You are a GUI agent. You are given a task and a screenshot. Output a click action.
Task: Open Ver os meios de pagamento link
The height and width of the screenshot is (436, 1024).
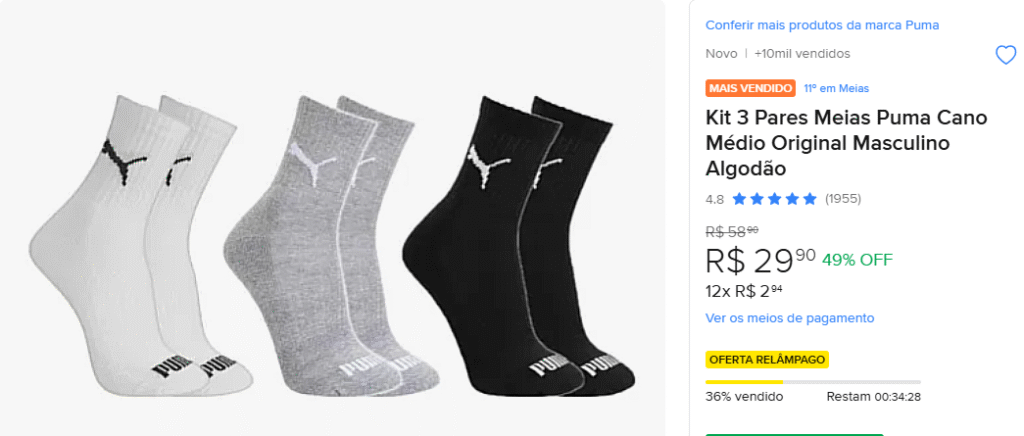click(790, 318)
